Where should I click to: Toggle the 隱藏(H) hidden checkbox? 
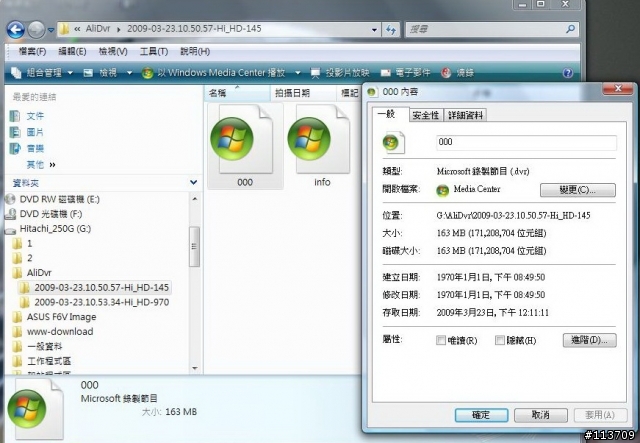point(500,340)
